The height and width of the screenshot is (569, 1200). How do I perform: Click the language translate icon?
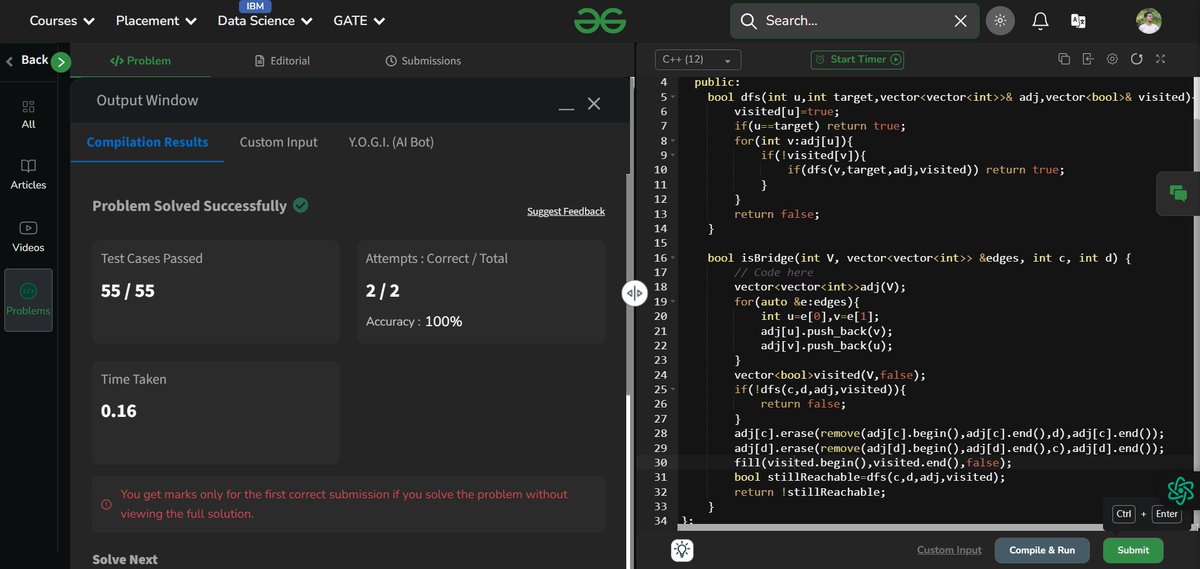(x=1078, y=20)
